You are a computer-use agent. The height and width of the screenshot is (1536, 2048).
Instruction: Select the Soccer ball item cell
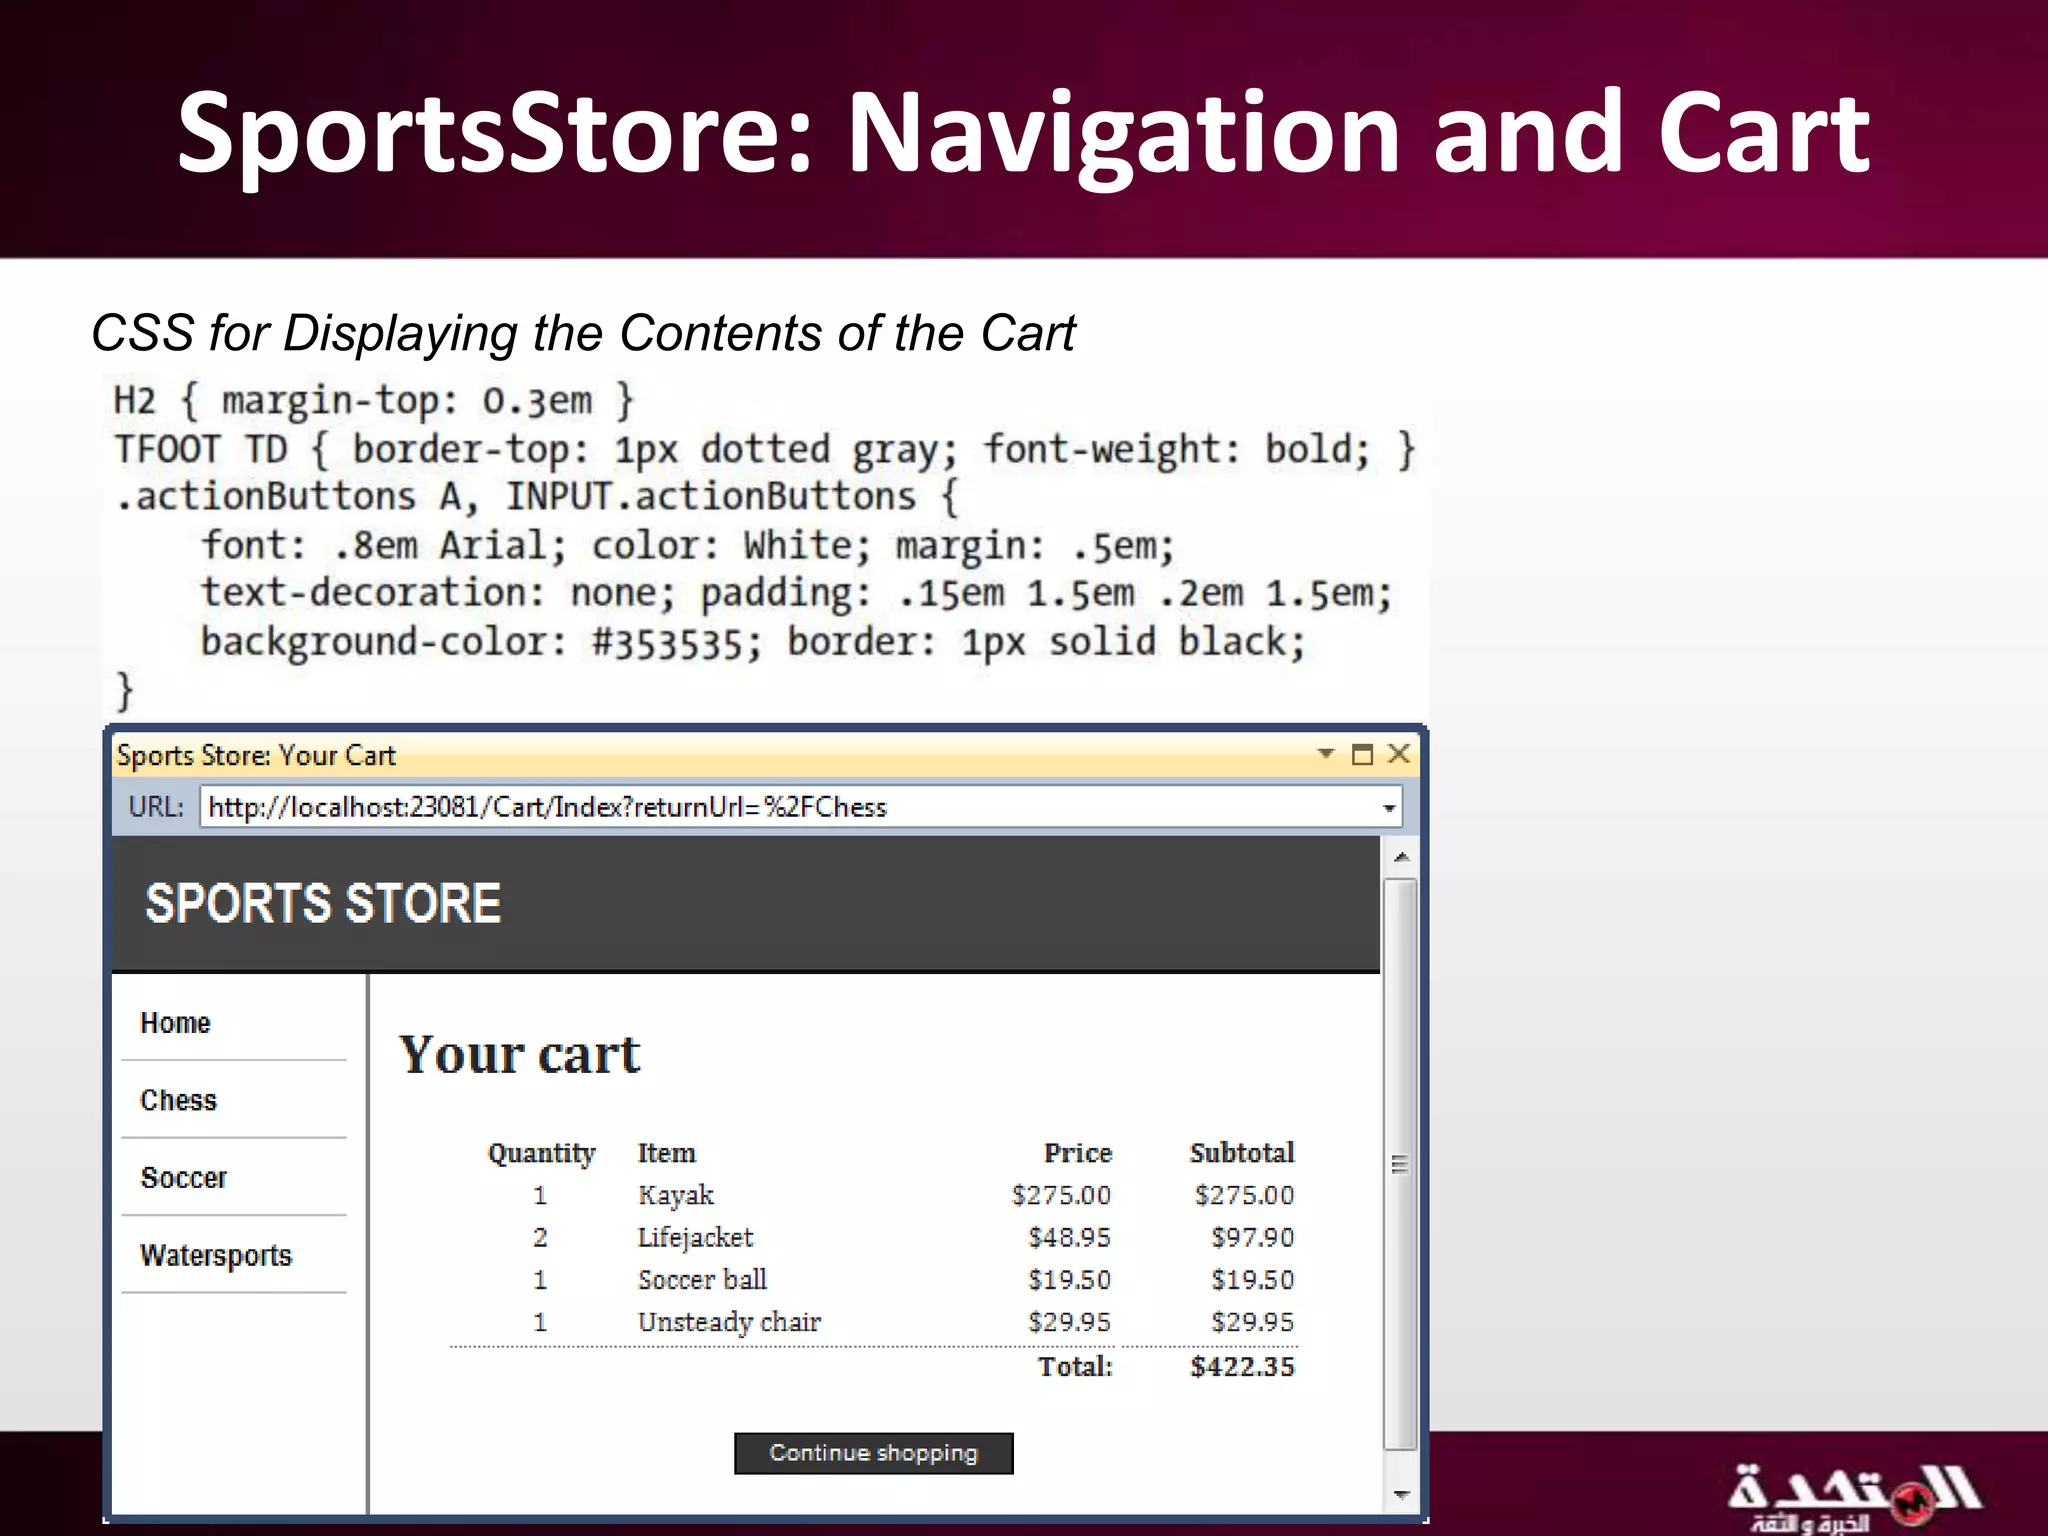click(x=702, y=1280)
